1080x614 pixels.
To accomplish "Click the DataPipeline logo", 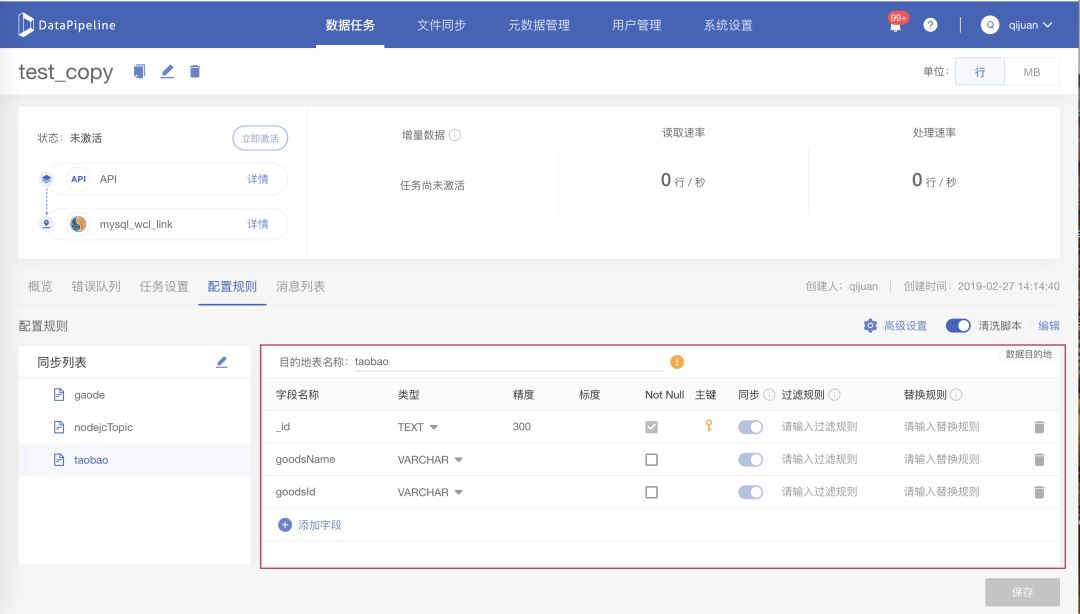I will (x=67, y=25).
